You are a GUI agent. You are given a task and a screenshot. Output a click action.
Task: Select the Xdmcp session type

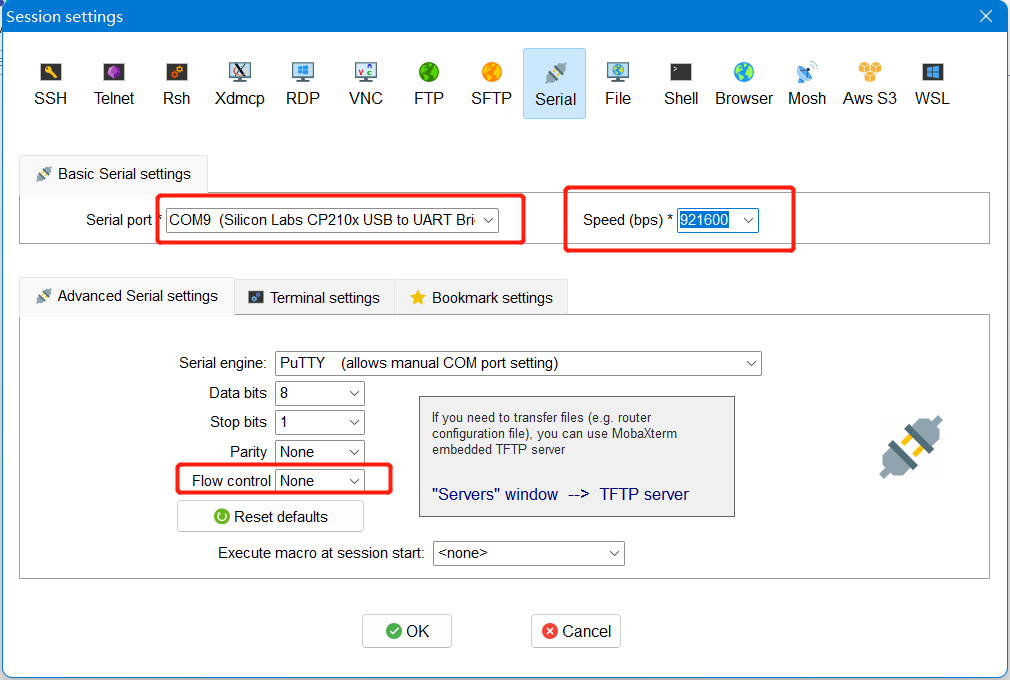pyautogui.click(x=240, y=84)
